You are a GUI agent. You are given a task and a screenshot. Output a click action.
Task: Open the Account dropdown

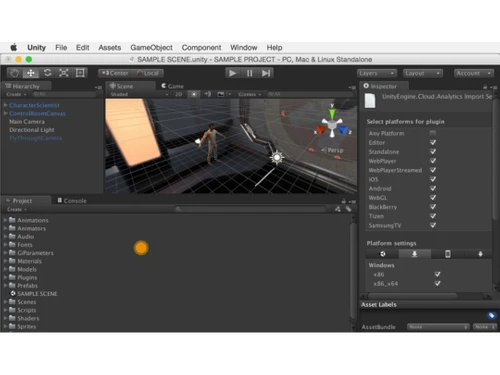point(473,73)
